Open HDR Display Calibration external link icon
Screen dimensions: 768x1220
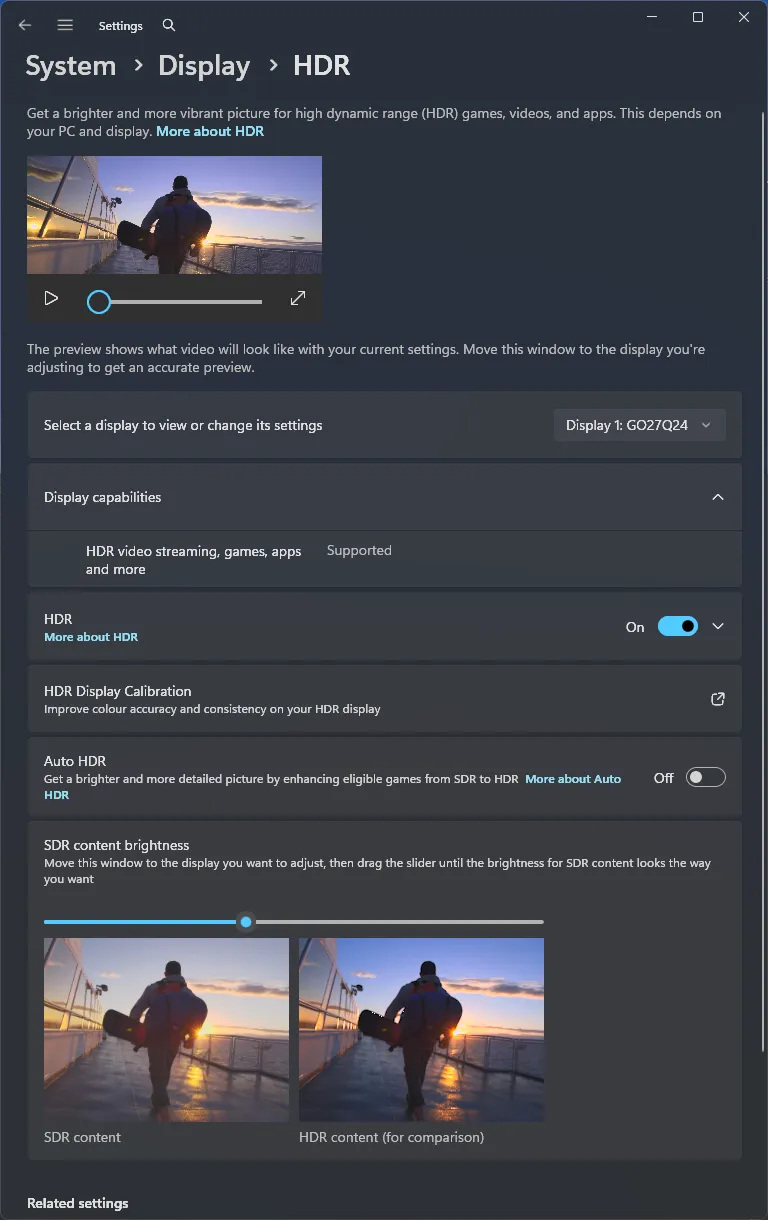[x=717, y=699]
